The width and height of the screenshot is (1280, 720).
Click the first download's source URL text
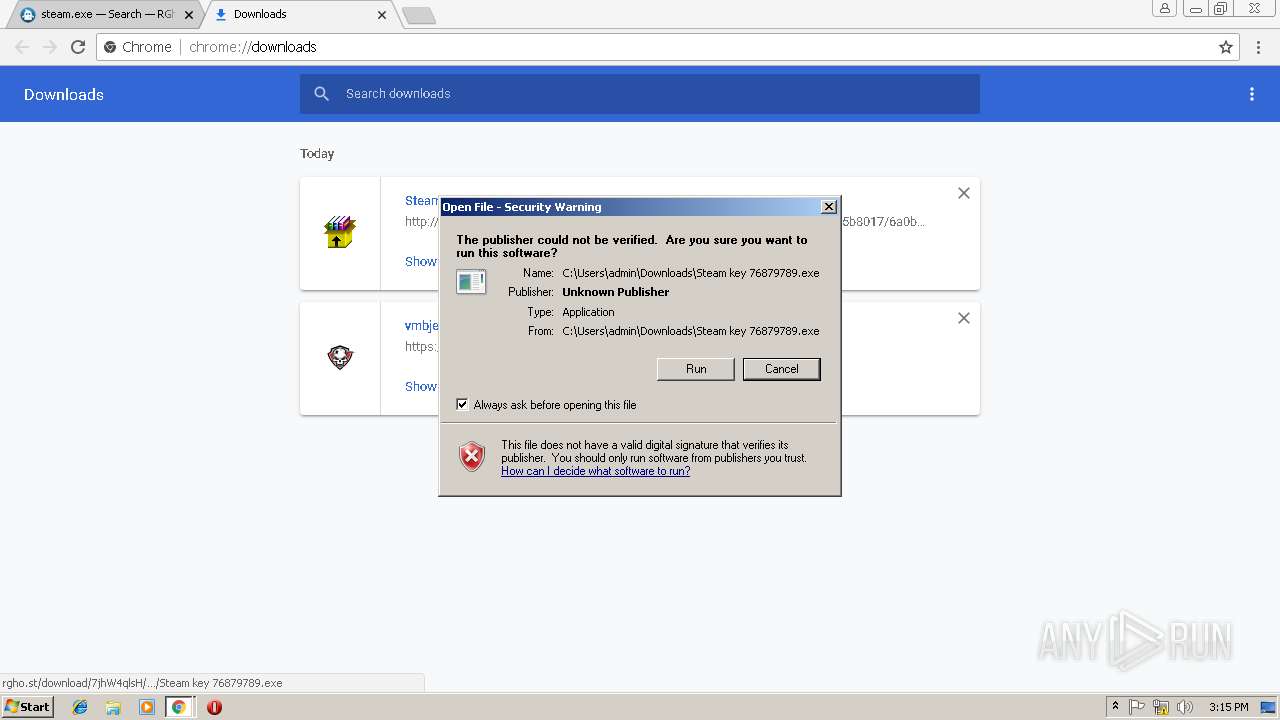(421, 222)
